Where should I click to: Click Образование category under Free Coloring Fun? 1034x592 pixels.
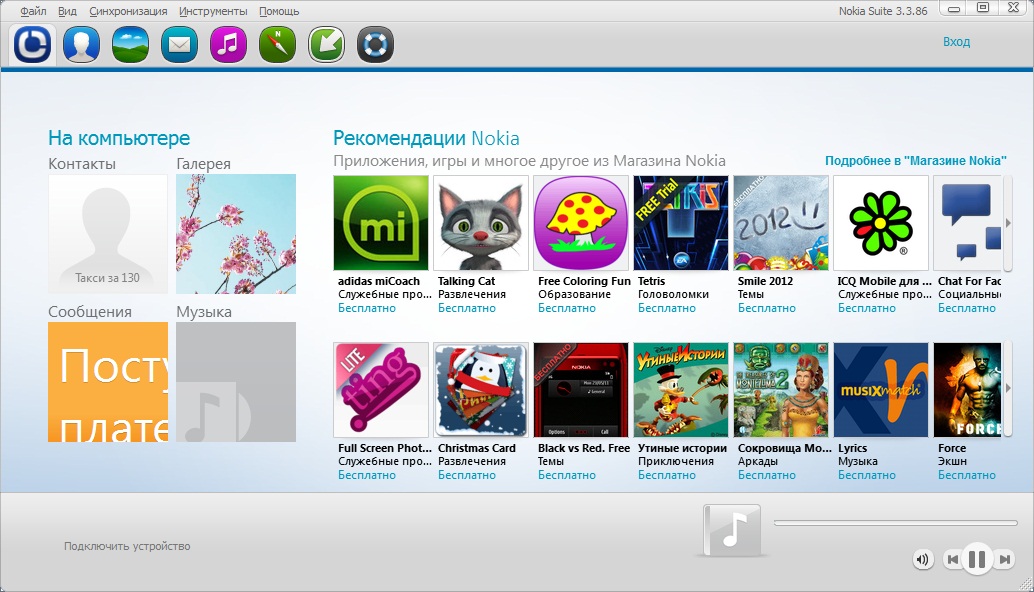click(574, 294)
